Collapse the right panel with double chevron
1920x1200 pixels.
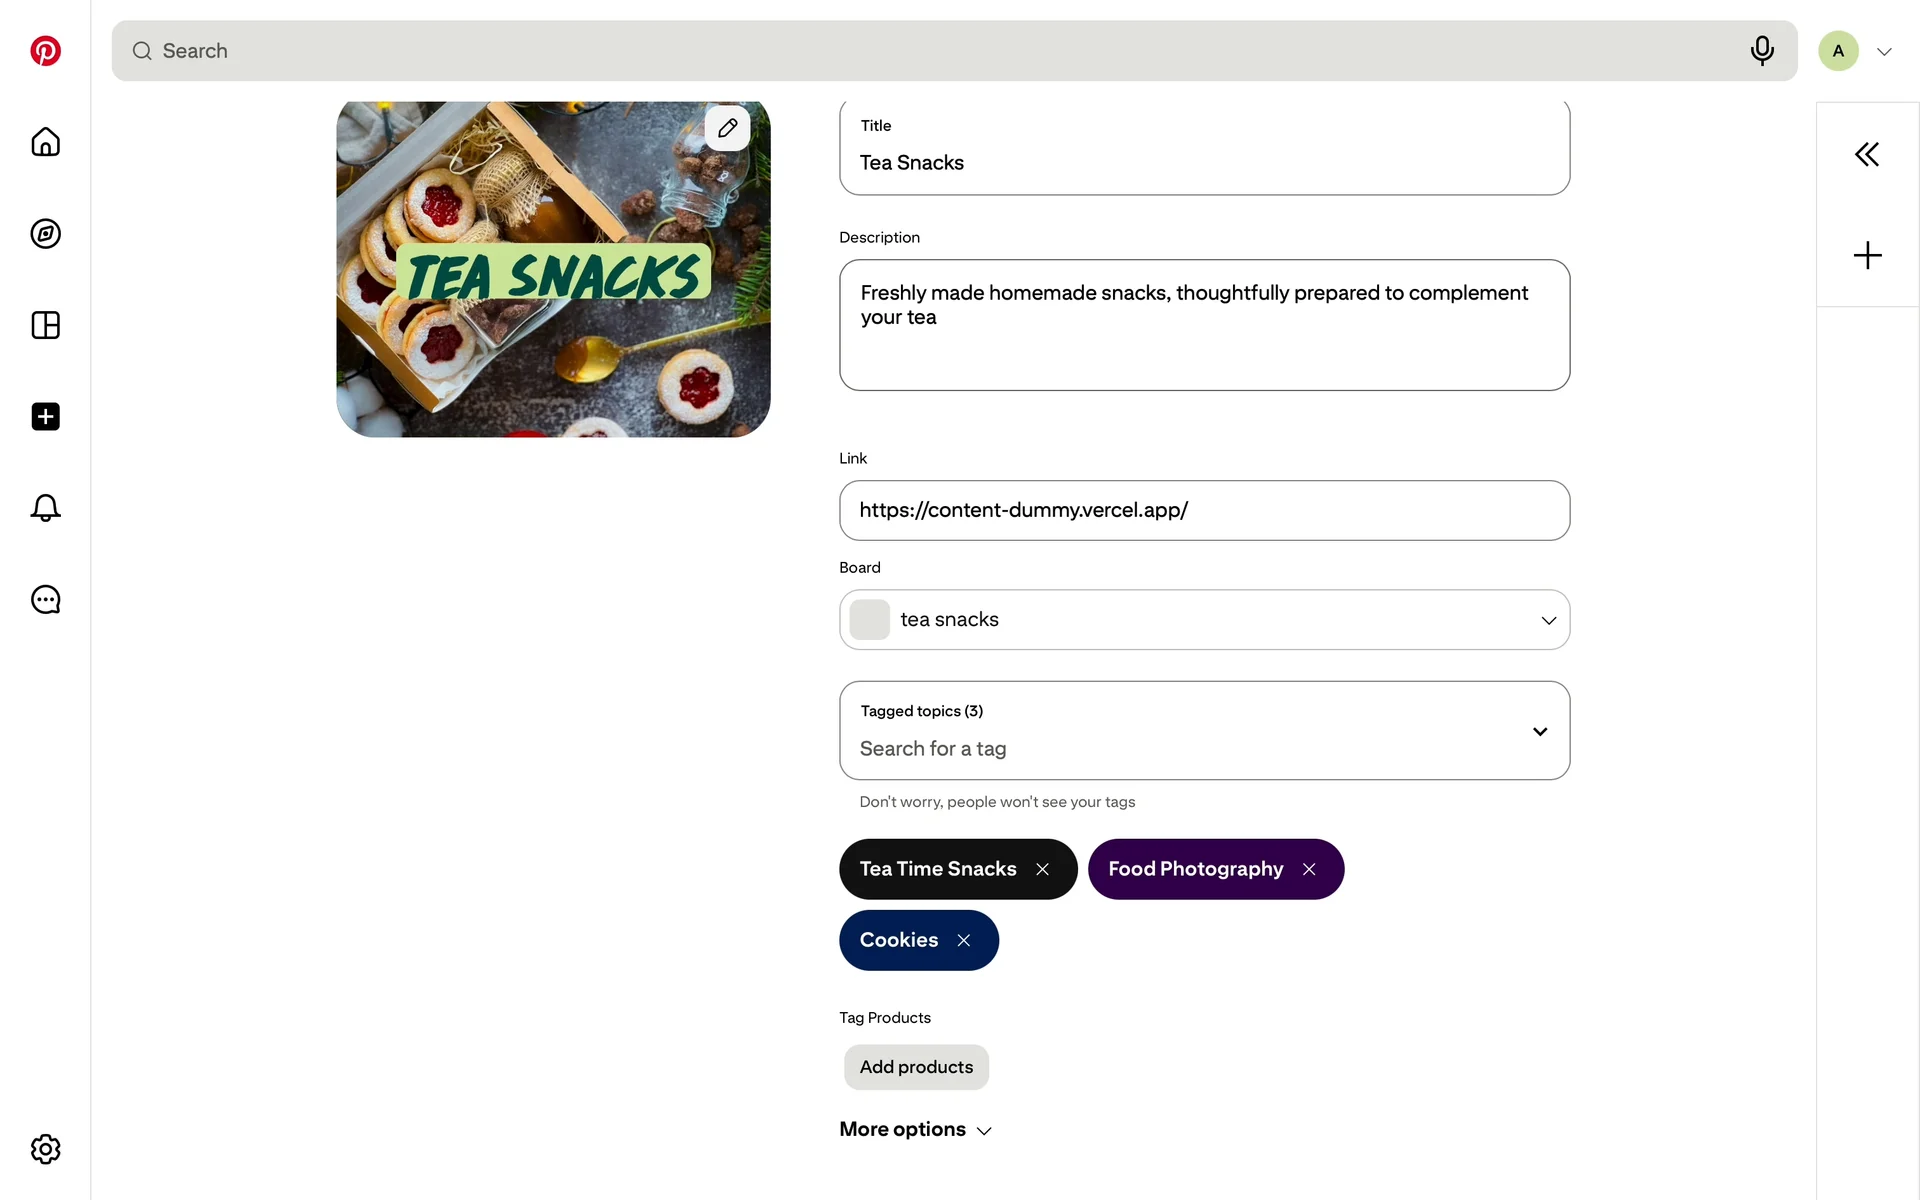1866,154
